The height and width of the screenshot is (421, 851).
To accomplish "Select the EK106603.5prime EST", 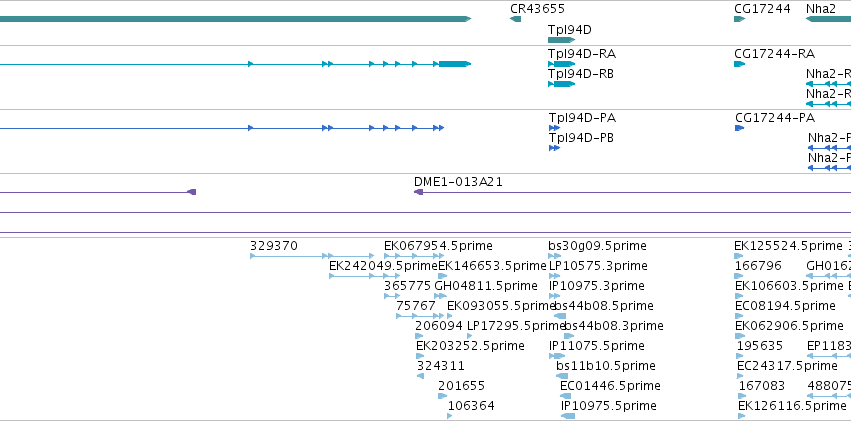I will [739, 296].
